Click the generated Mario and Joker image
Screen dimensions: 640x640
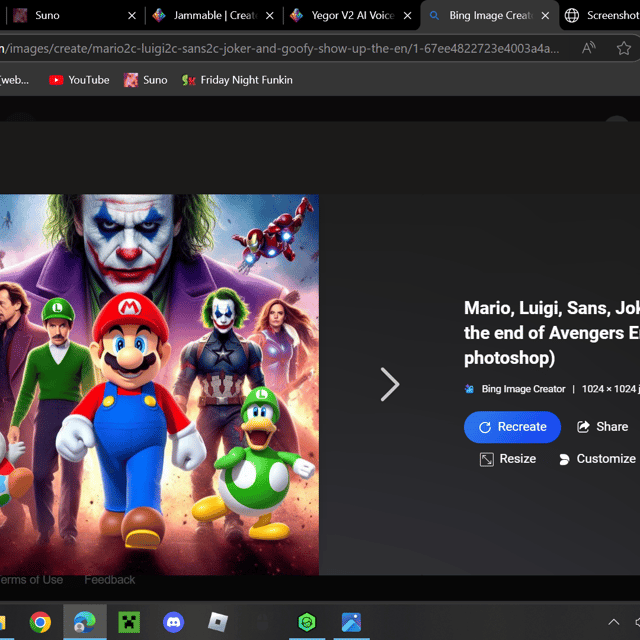(x=159, y=384)
